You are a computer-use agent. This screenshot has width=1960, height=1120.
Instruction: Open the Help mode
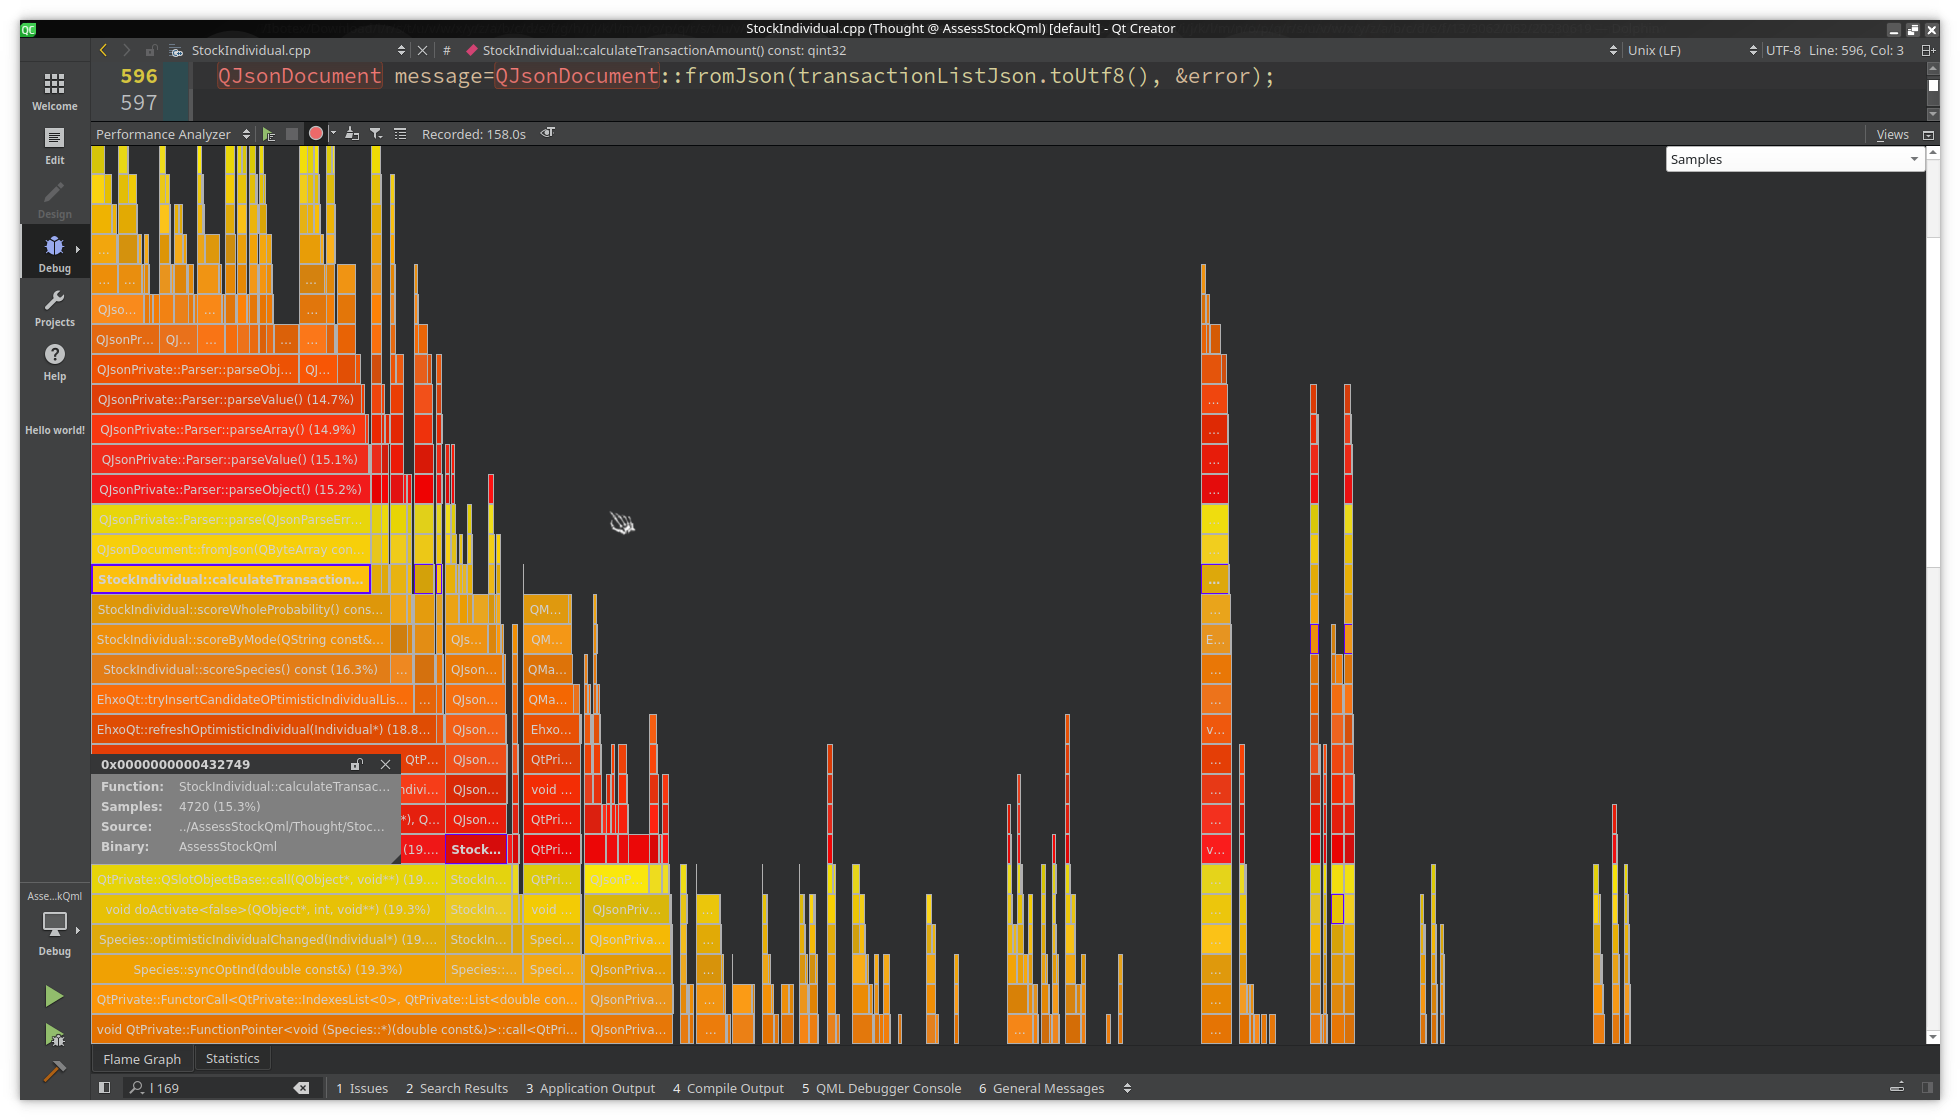[54, 361]
